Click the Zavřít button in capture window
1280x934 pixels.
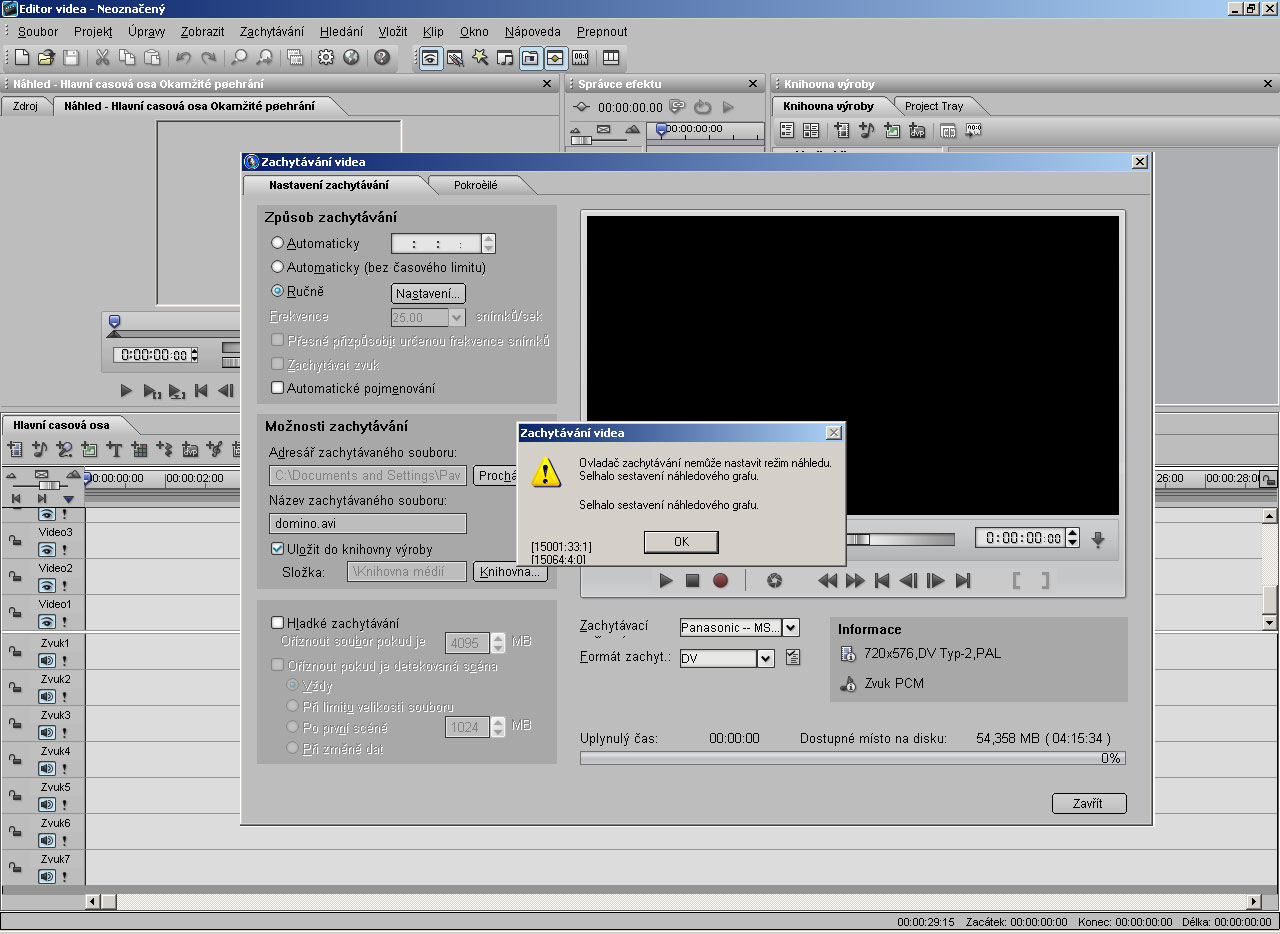point(1088,803)
